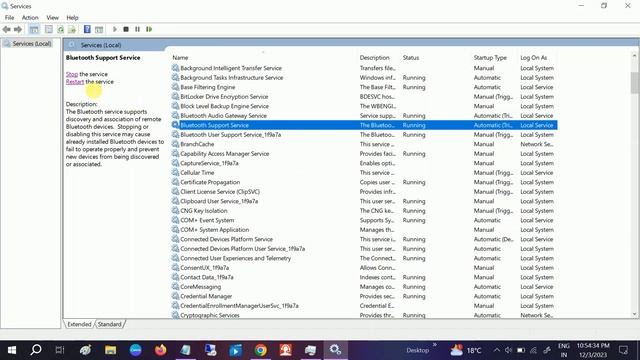Image resolution: width=640 pixels, height=360 pixels.
Task: Select Connected User Experiences and Telemetry
Action: point(364,258)
